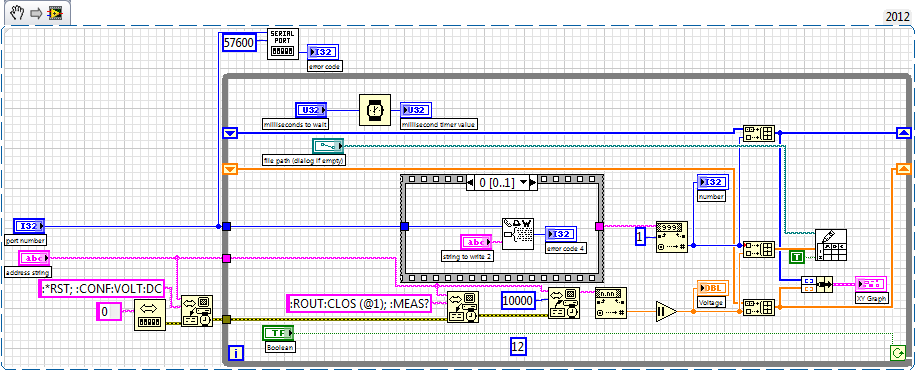Click the :ROUT:CLOS (@1); :MEAS? string constant
916x371 pixels.
(360, 304)
